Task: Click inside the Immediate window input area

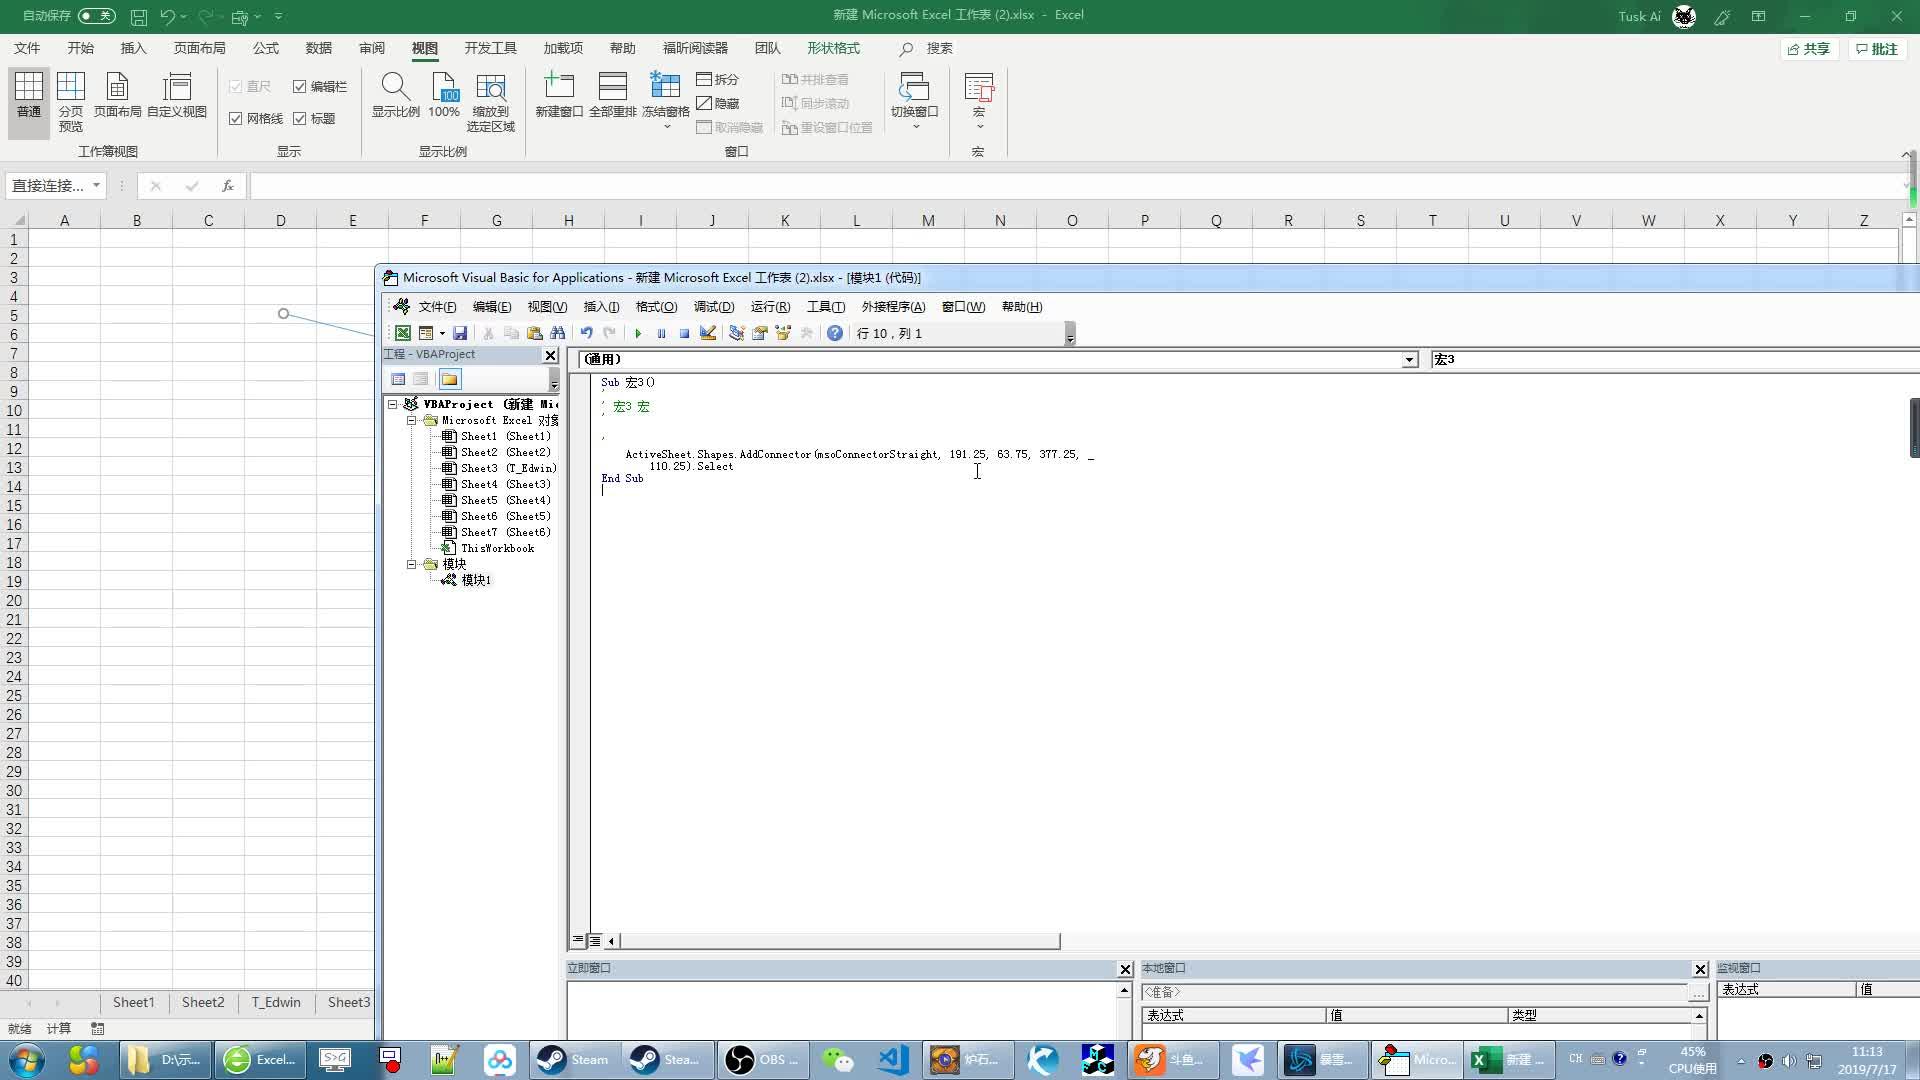Action: 841,1010
